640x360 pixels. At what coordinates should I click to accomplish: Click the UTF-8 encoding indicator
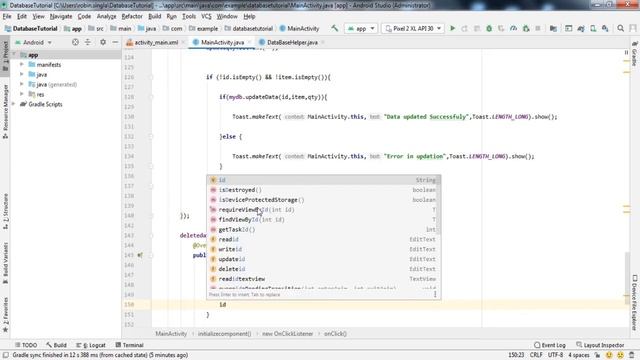tap(555, 355)
